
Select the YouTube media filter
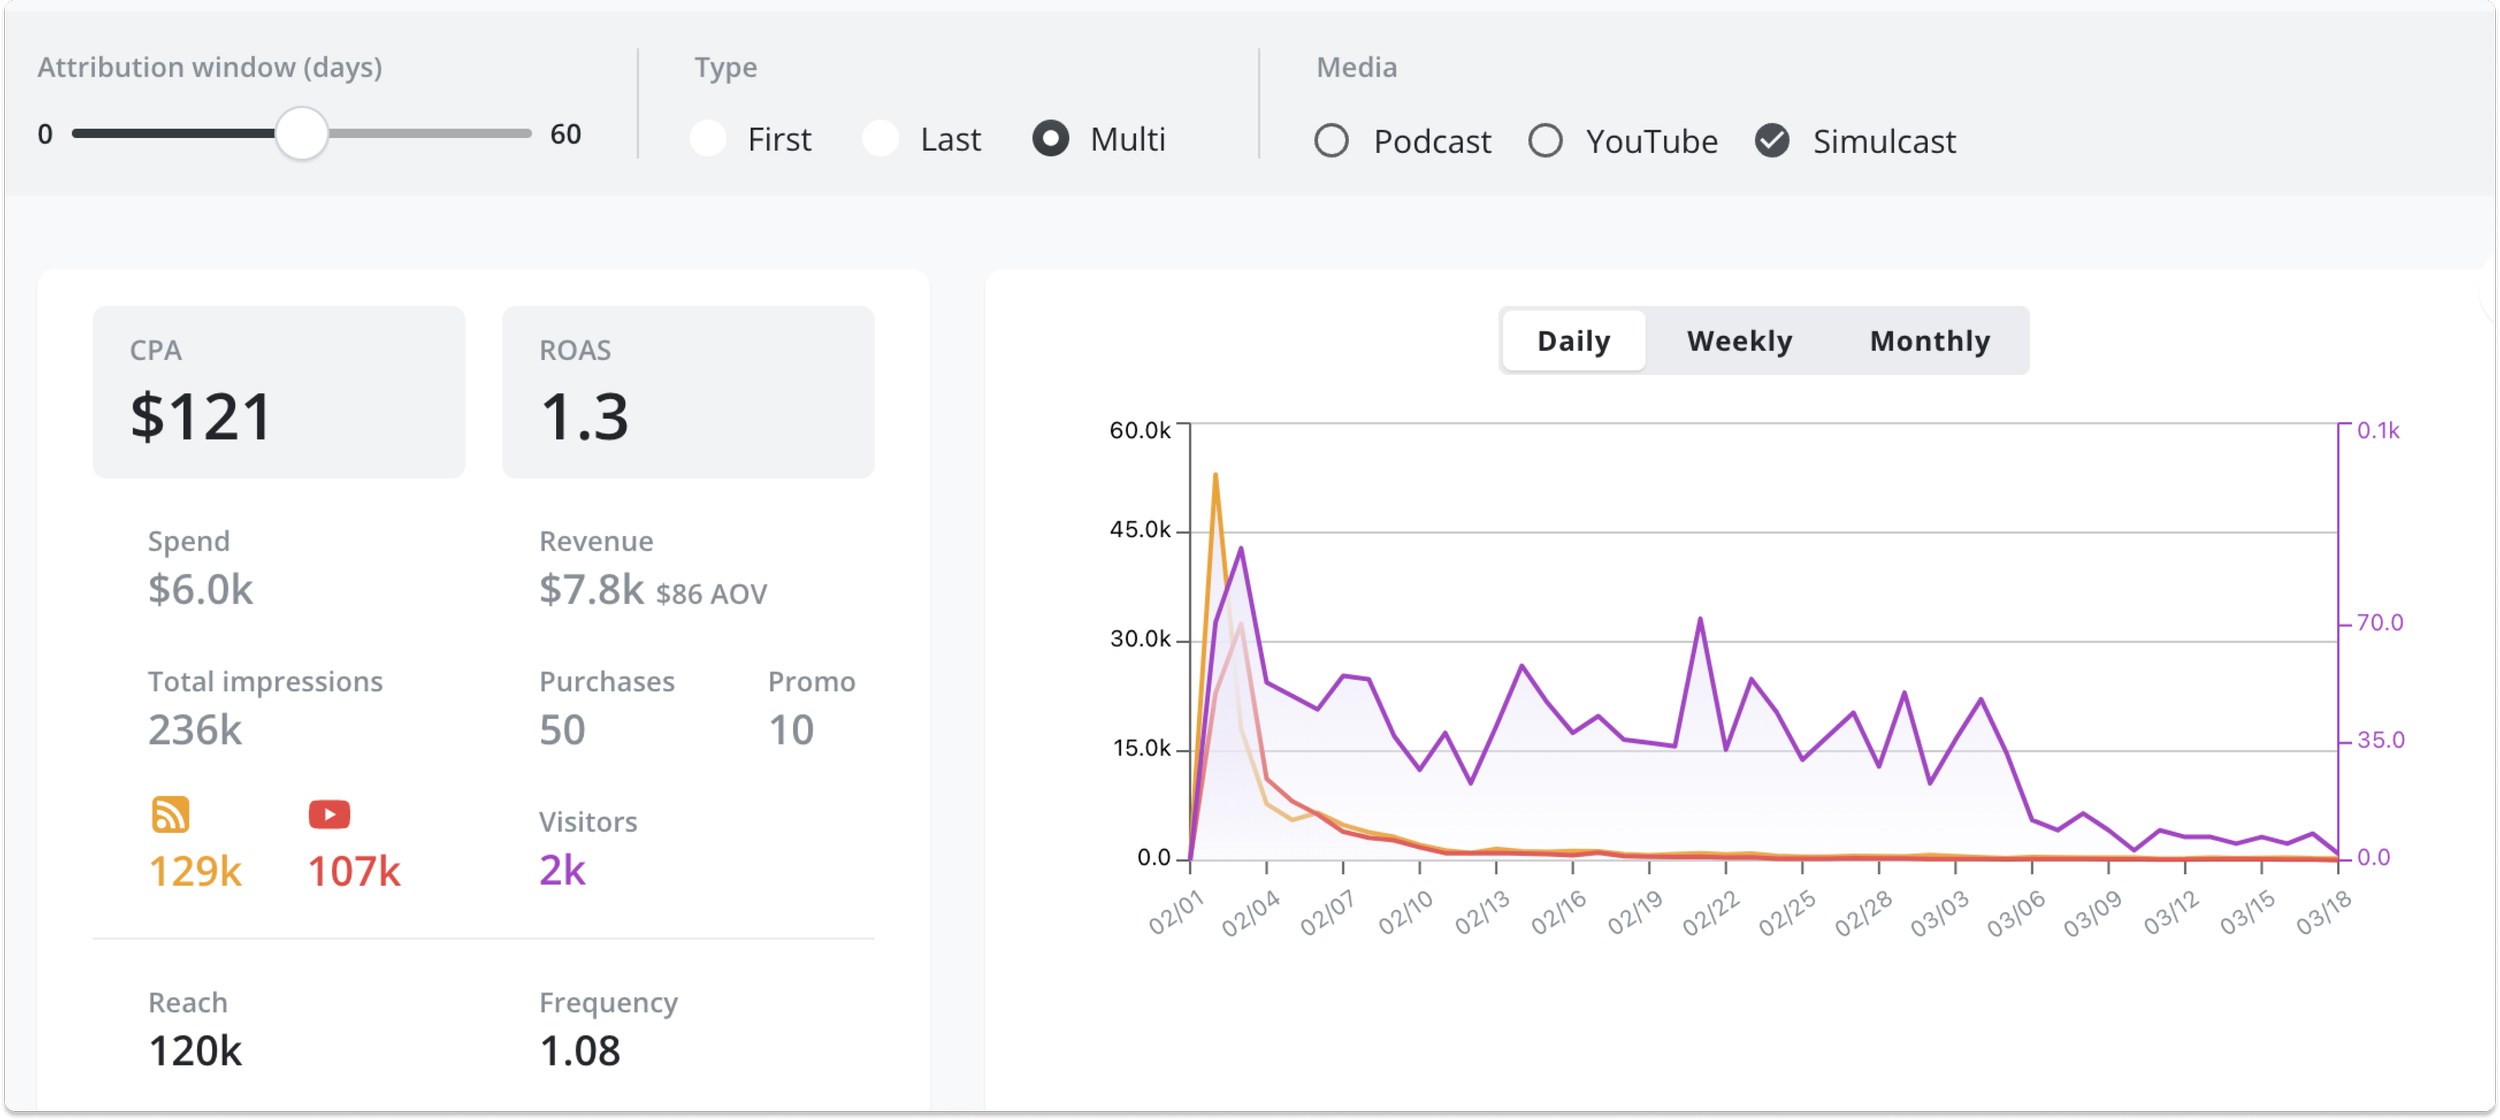[1547, 141]
